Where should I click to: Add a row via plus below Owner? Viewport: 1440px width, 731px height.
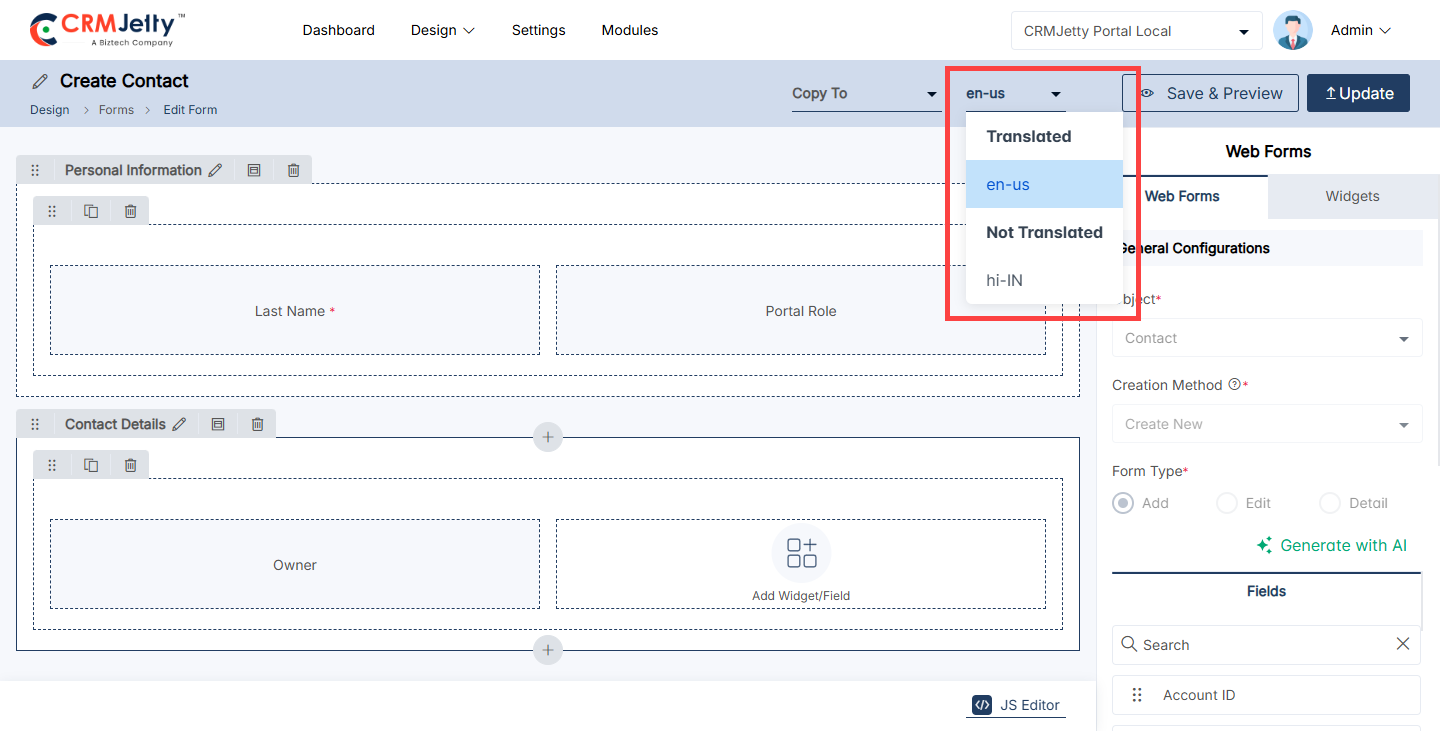[x=547, y=650]
